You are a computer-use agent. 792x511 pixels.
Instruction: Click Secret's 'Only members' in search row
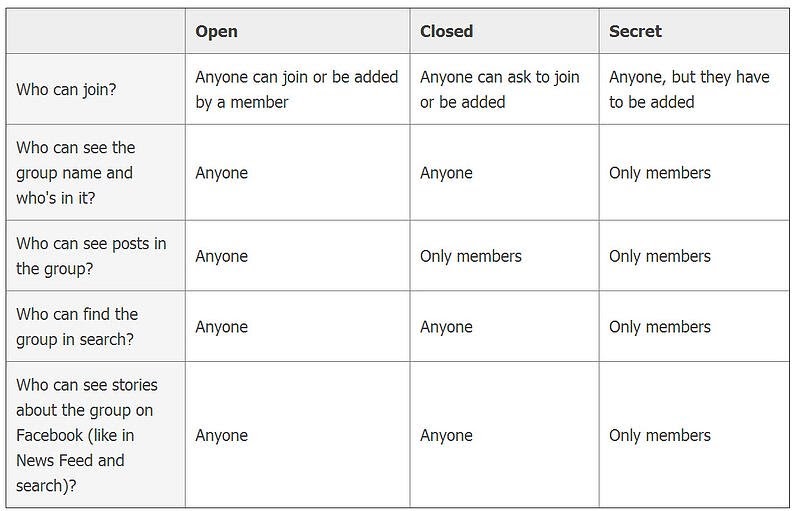point(659,327)
